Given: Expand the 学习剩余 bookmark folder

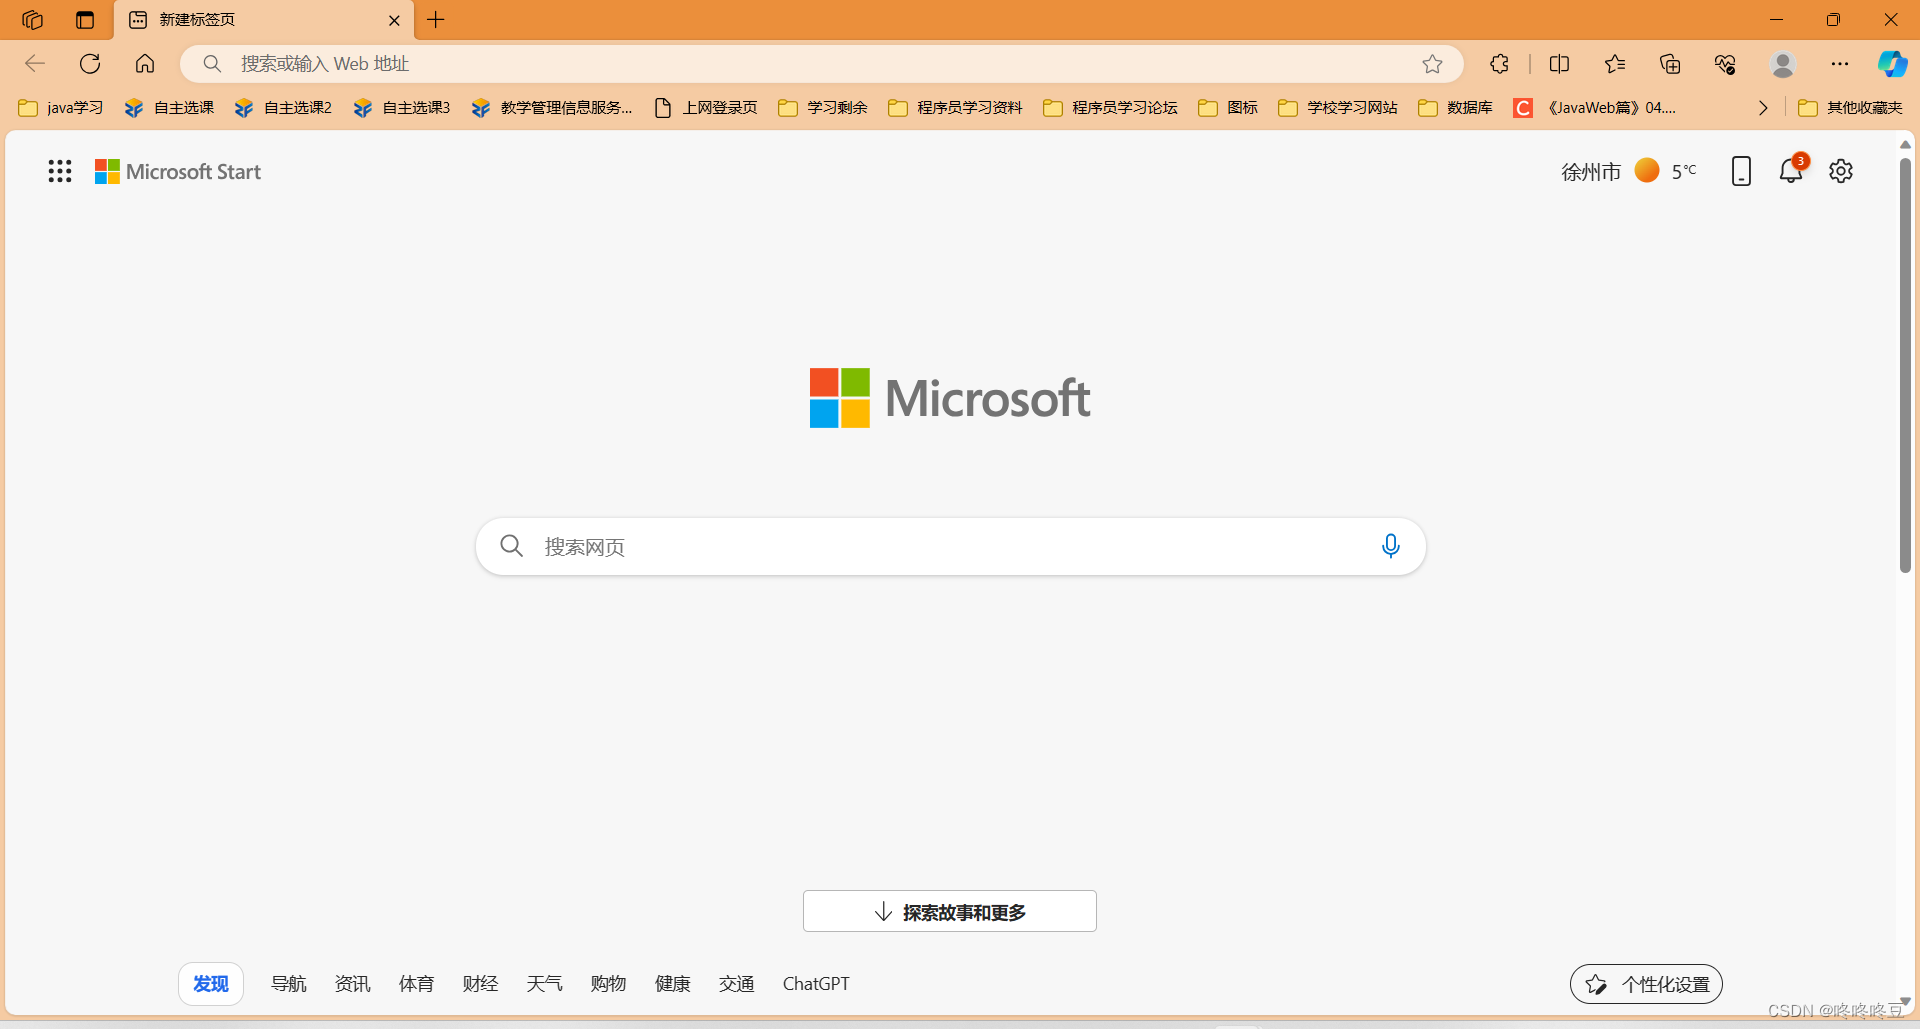Looking at the screenshot, I should coord(823,108).
